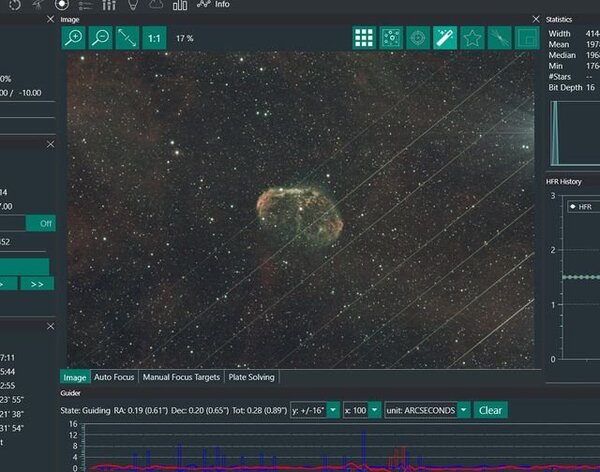Toggle the HFR legend entry in chart
600x472 pixels.
click(579, 207)
